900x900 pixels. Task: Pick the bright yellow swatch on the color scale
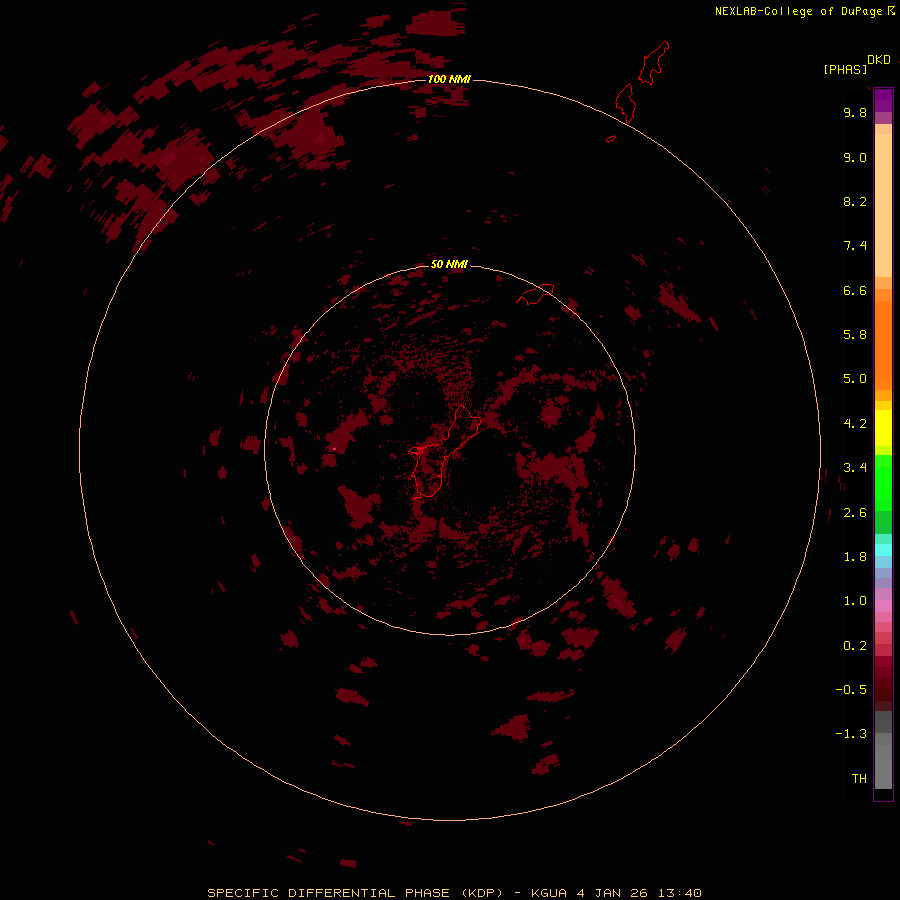(883, 428)
